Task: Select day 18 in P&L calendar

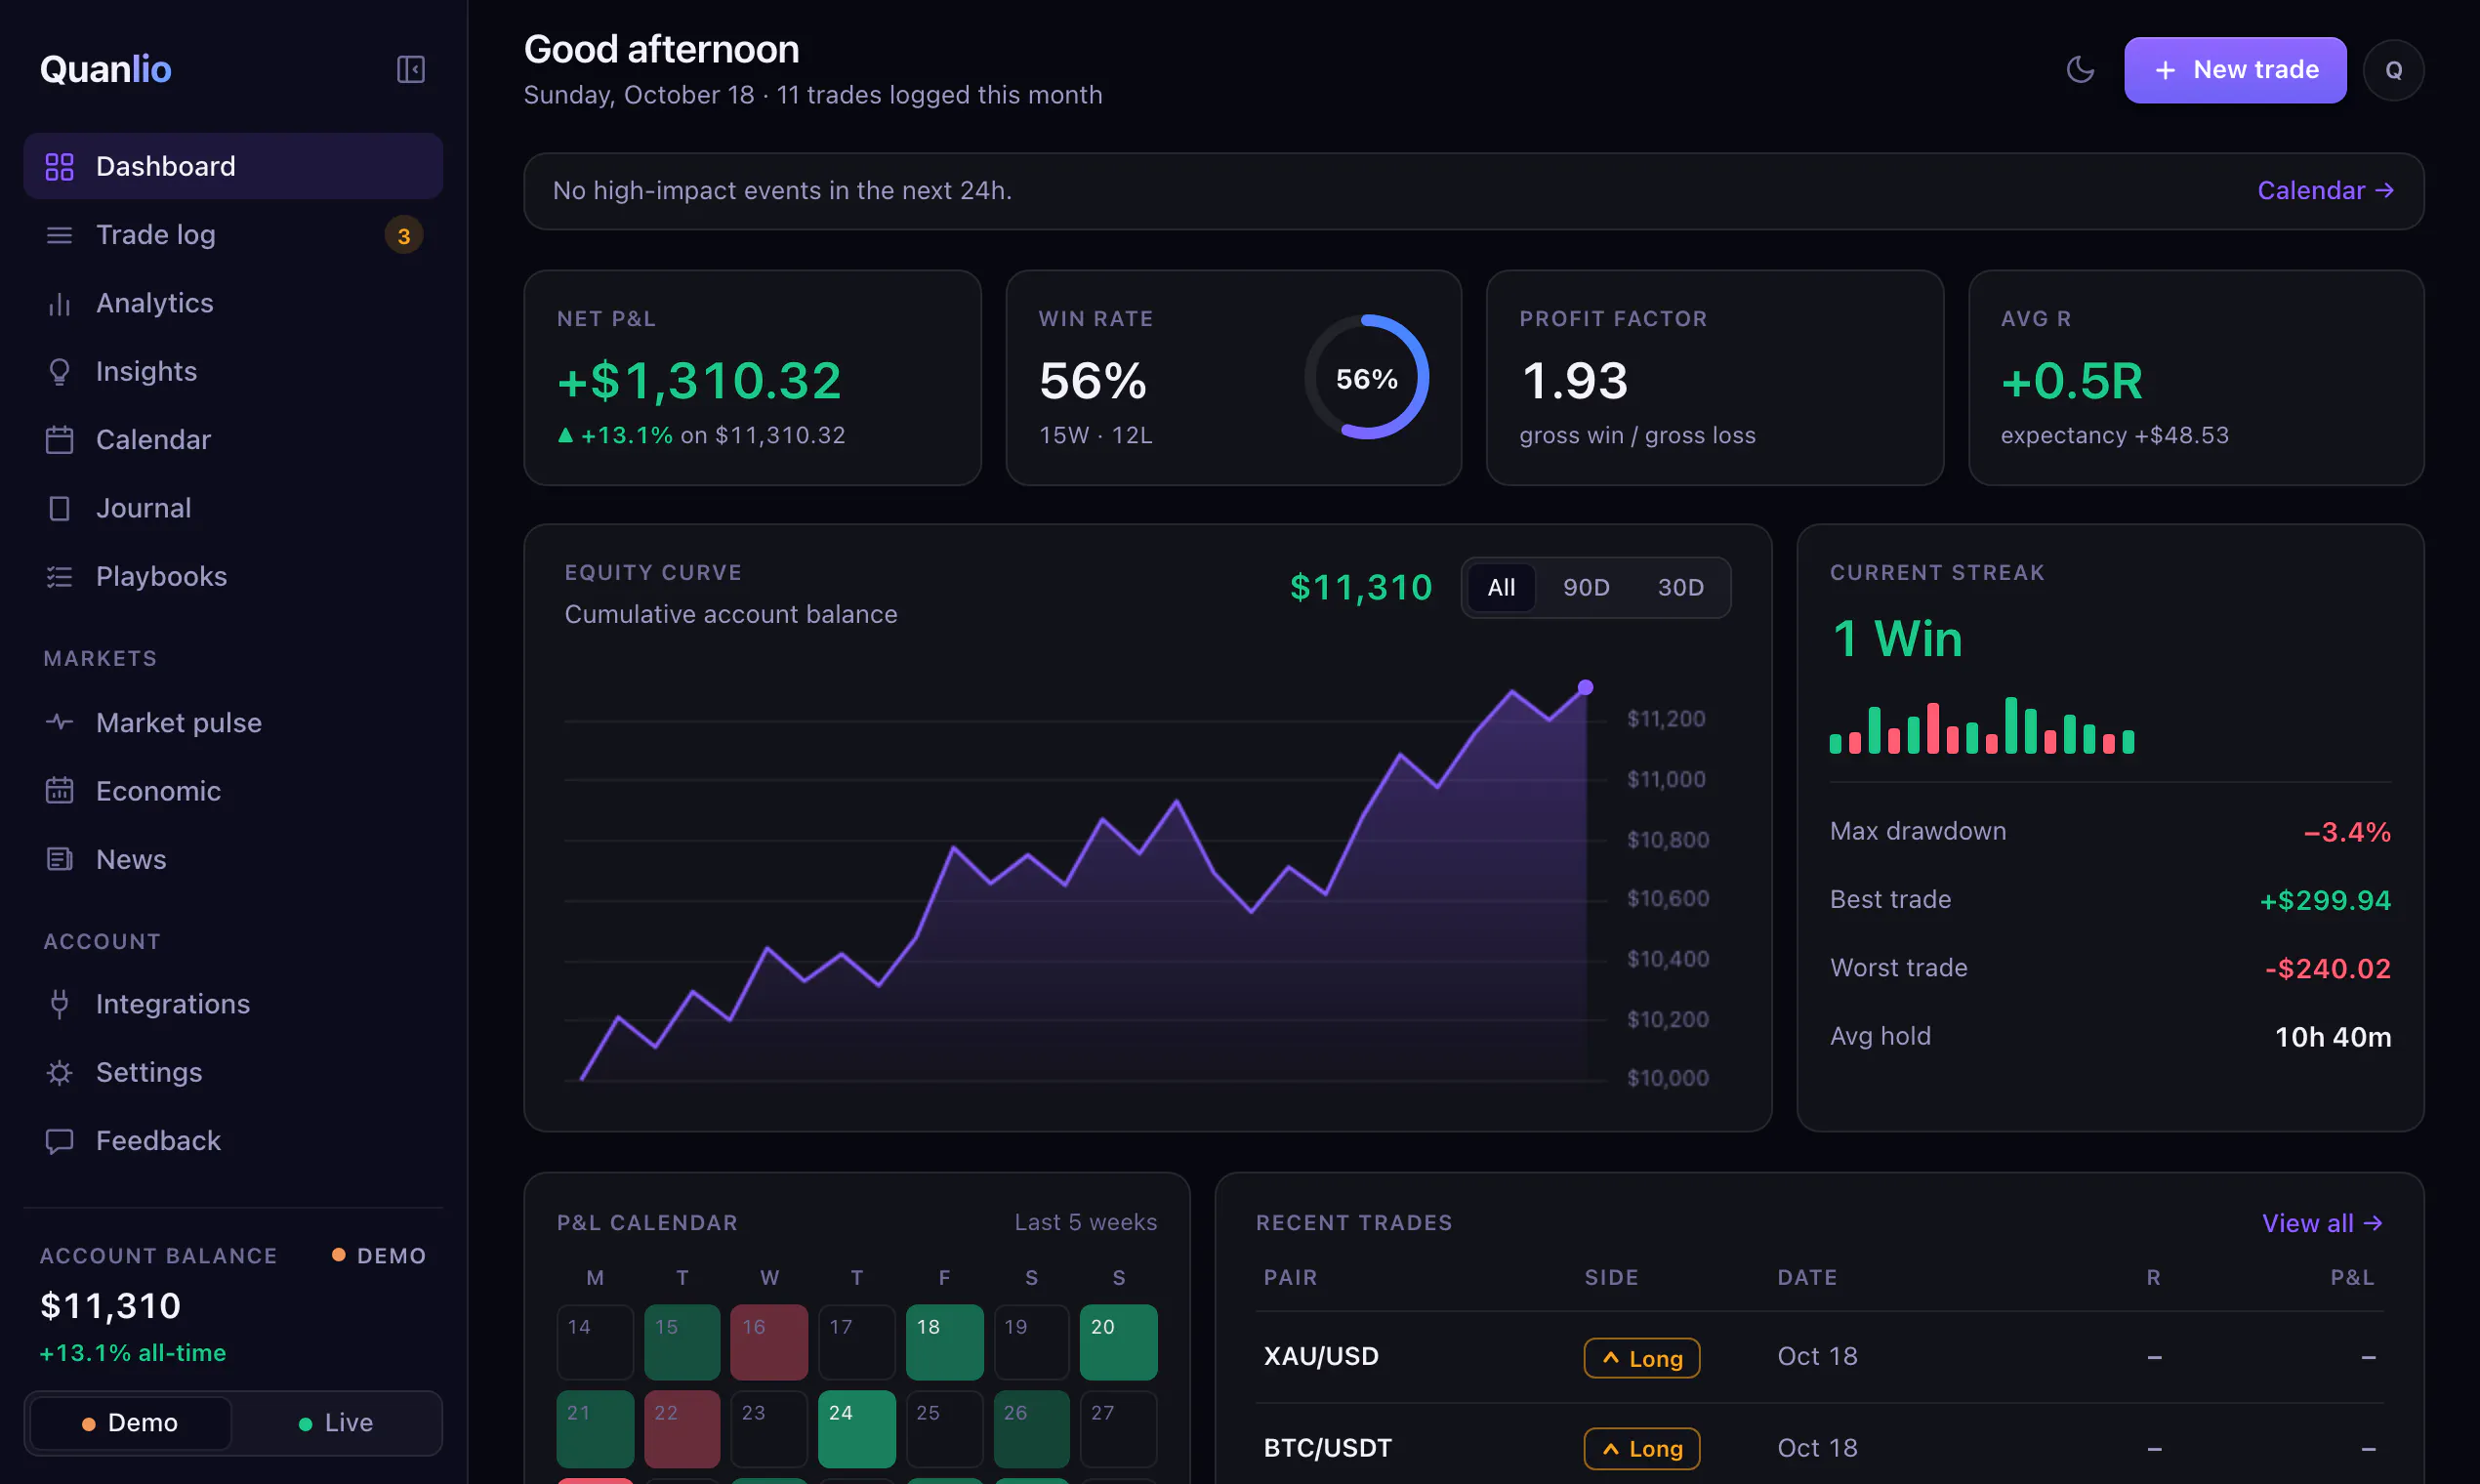Action: coord(944,1342)
